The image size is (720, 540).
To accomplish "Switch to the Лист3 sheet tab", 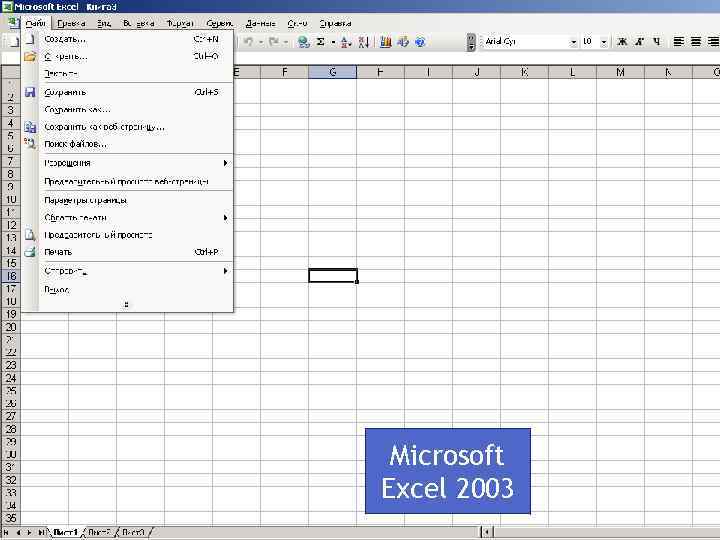I will point(134,532).
